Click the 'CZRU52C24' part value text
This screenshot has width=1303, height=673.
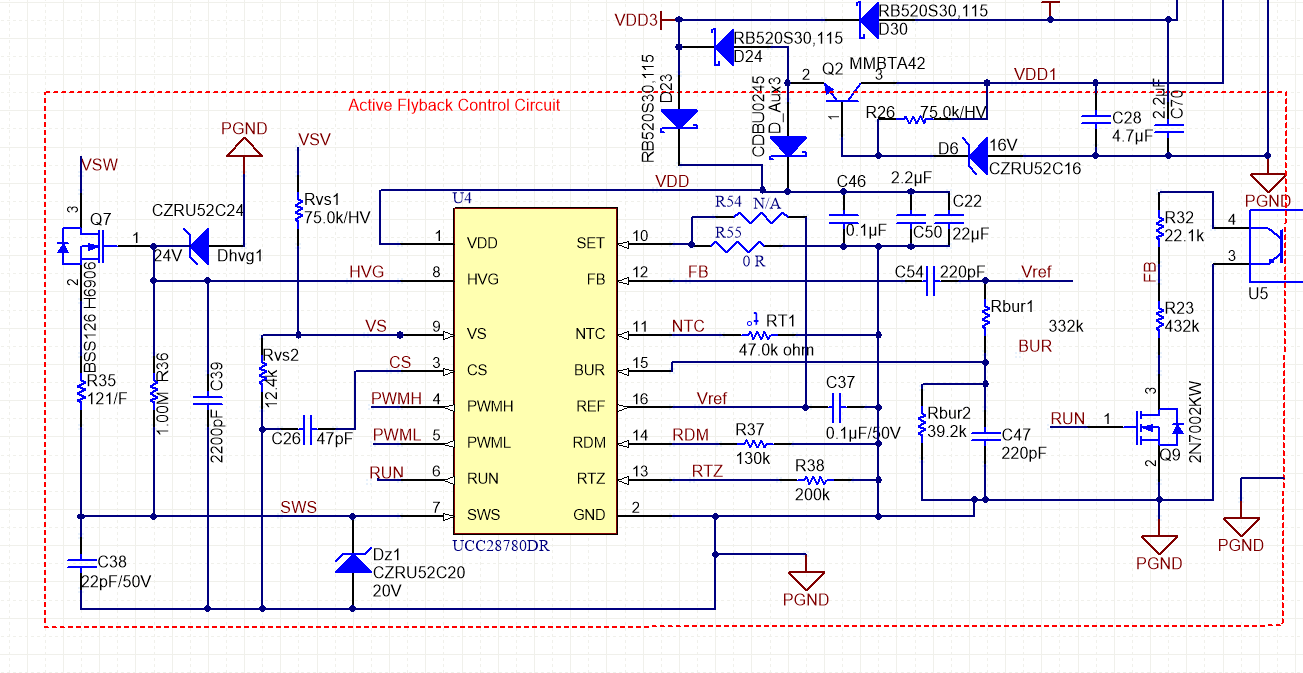(197, 211)
